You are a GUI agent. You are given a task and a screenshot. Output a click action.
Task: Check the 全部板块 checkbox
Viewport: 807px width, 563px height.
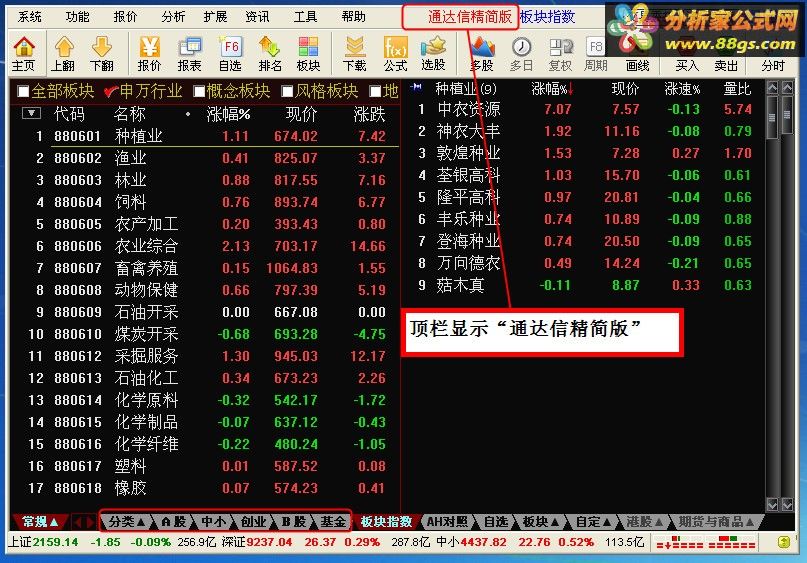[x=23, y=92]
